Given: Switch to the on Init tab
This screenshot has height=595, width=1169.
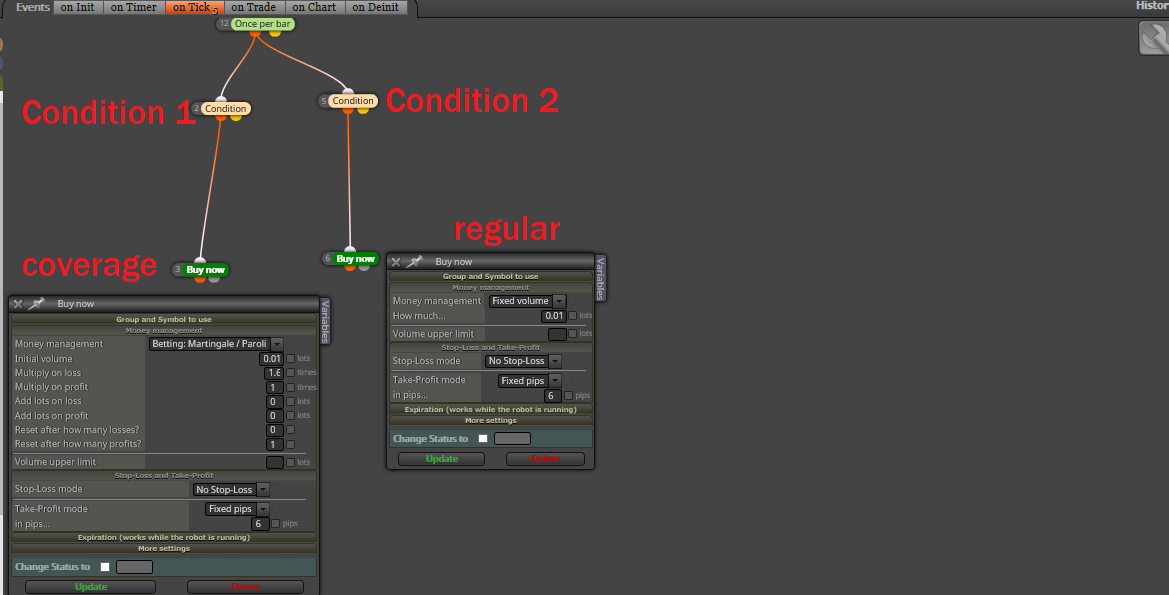Looking at the screenshot, I should tap(78, 7).
